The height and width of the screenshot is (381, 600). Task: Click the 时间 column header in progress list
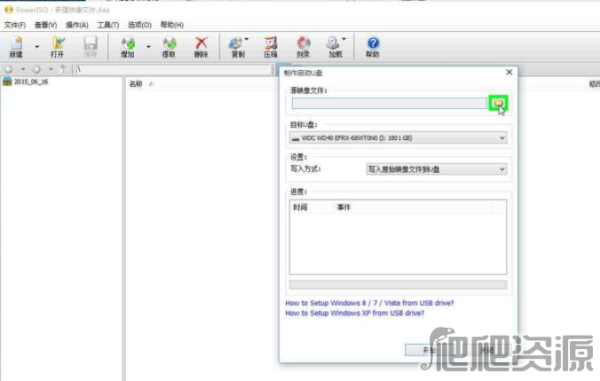tap(300, 207)
